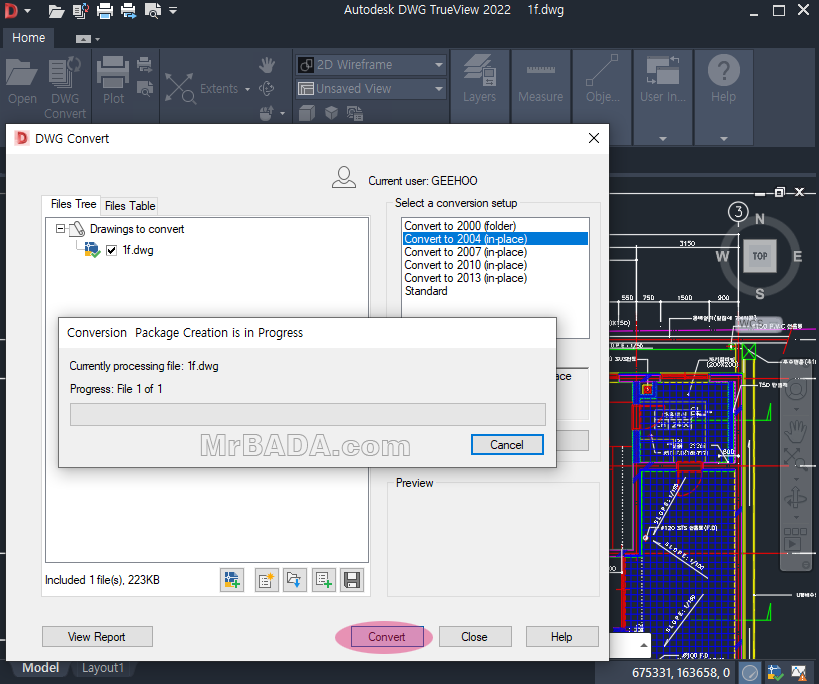Click the Close button in DWG Convert
819x684 pixels.
point(475,637)
